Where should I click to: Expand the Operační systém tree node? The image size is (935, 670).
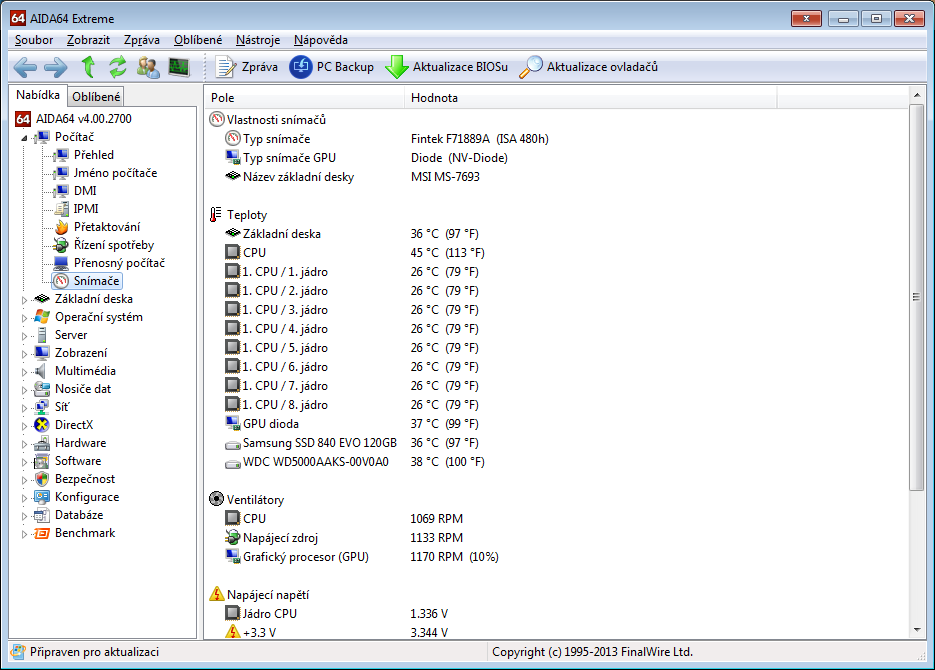[x=24, y=318]
